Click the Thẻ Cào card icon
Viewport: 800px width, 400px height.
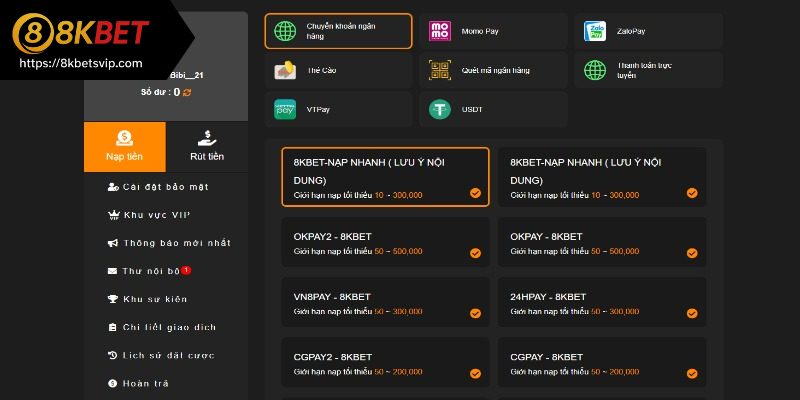[x=285, y=70]
